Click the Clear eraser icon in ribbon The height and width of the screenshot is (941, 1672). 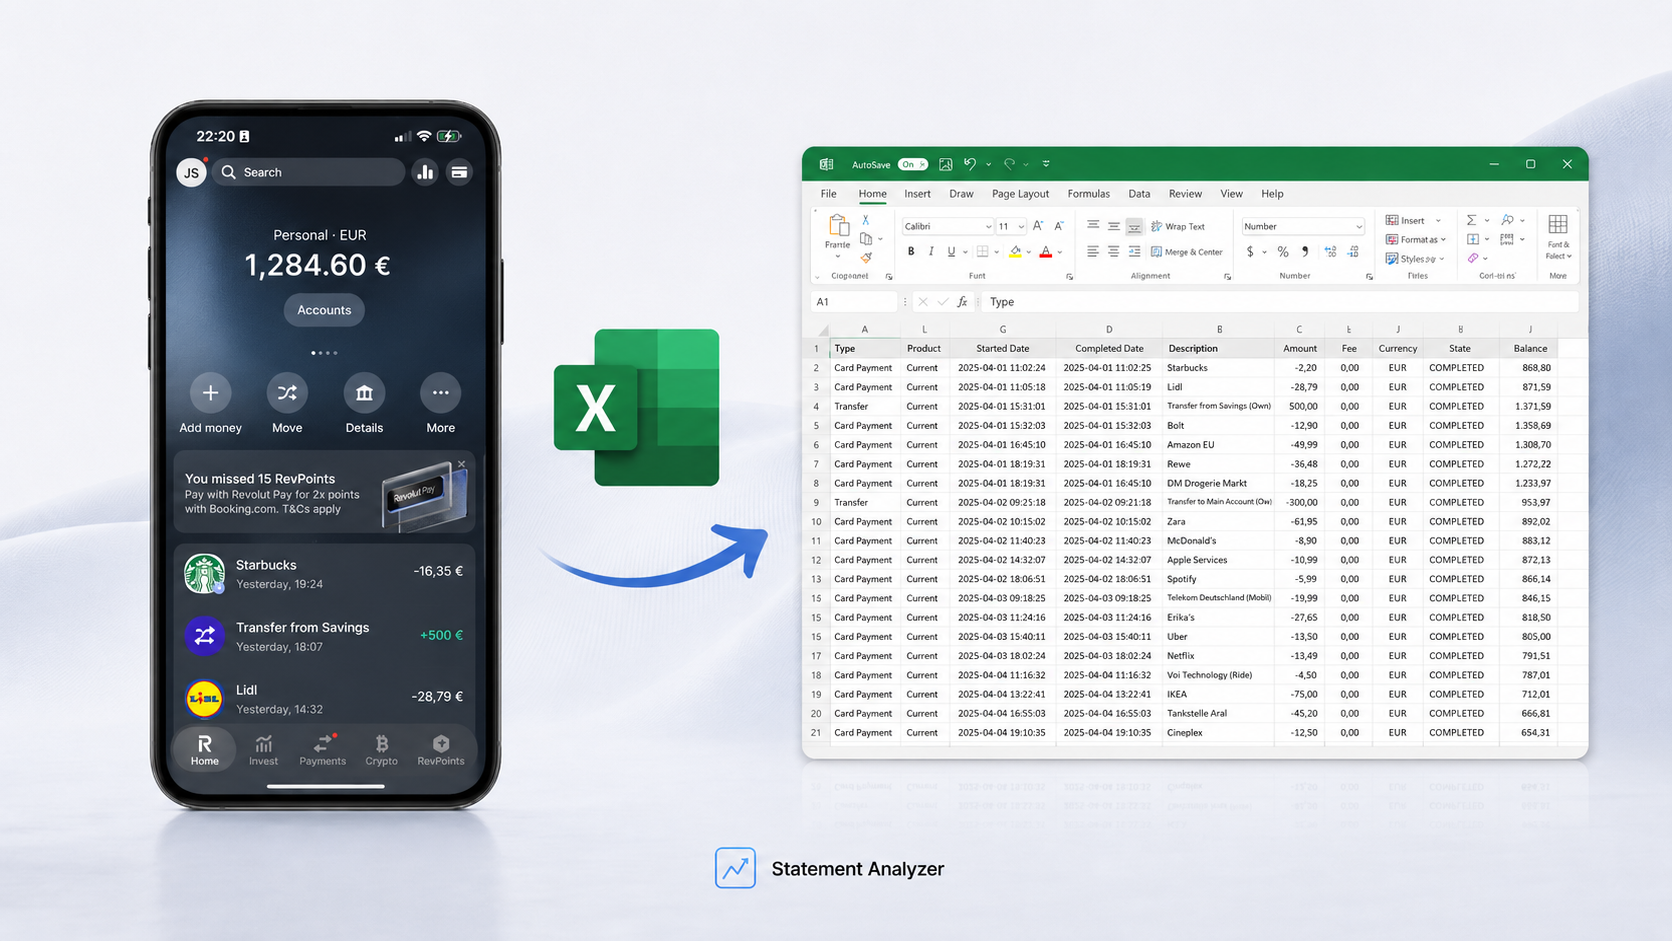[1473, 258]
